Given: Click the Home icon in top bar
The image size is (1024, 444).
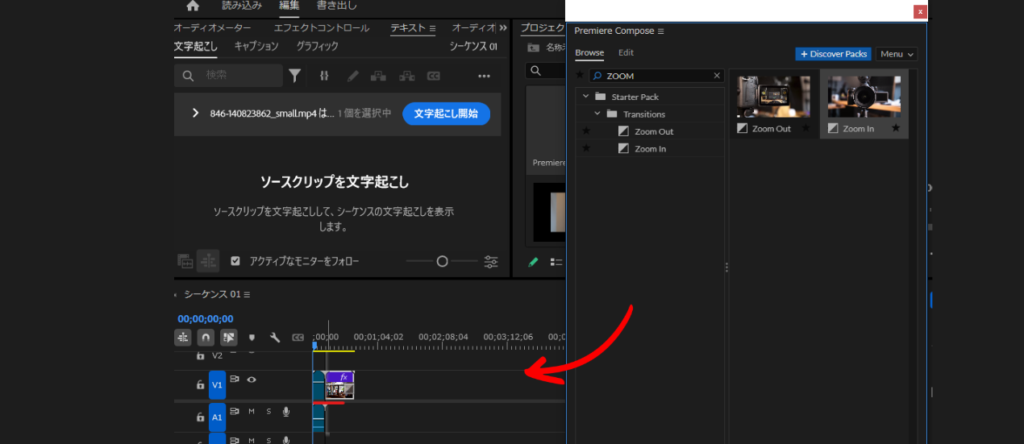Looking at the screenshot, I should (x=193, y=7).
